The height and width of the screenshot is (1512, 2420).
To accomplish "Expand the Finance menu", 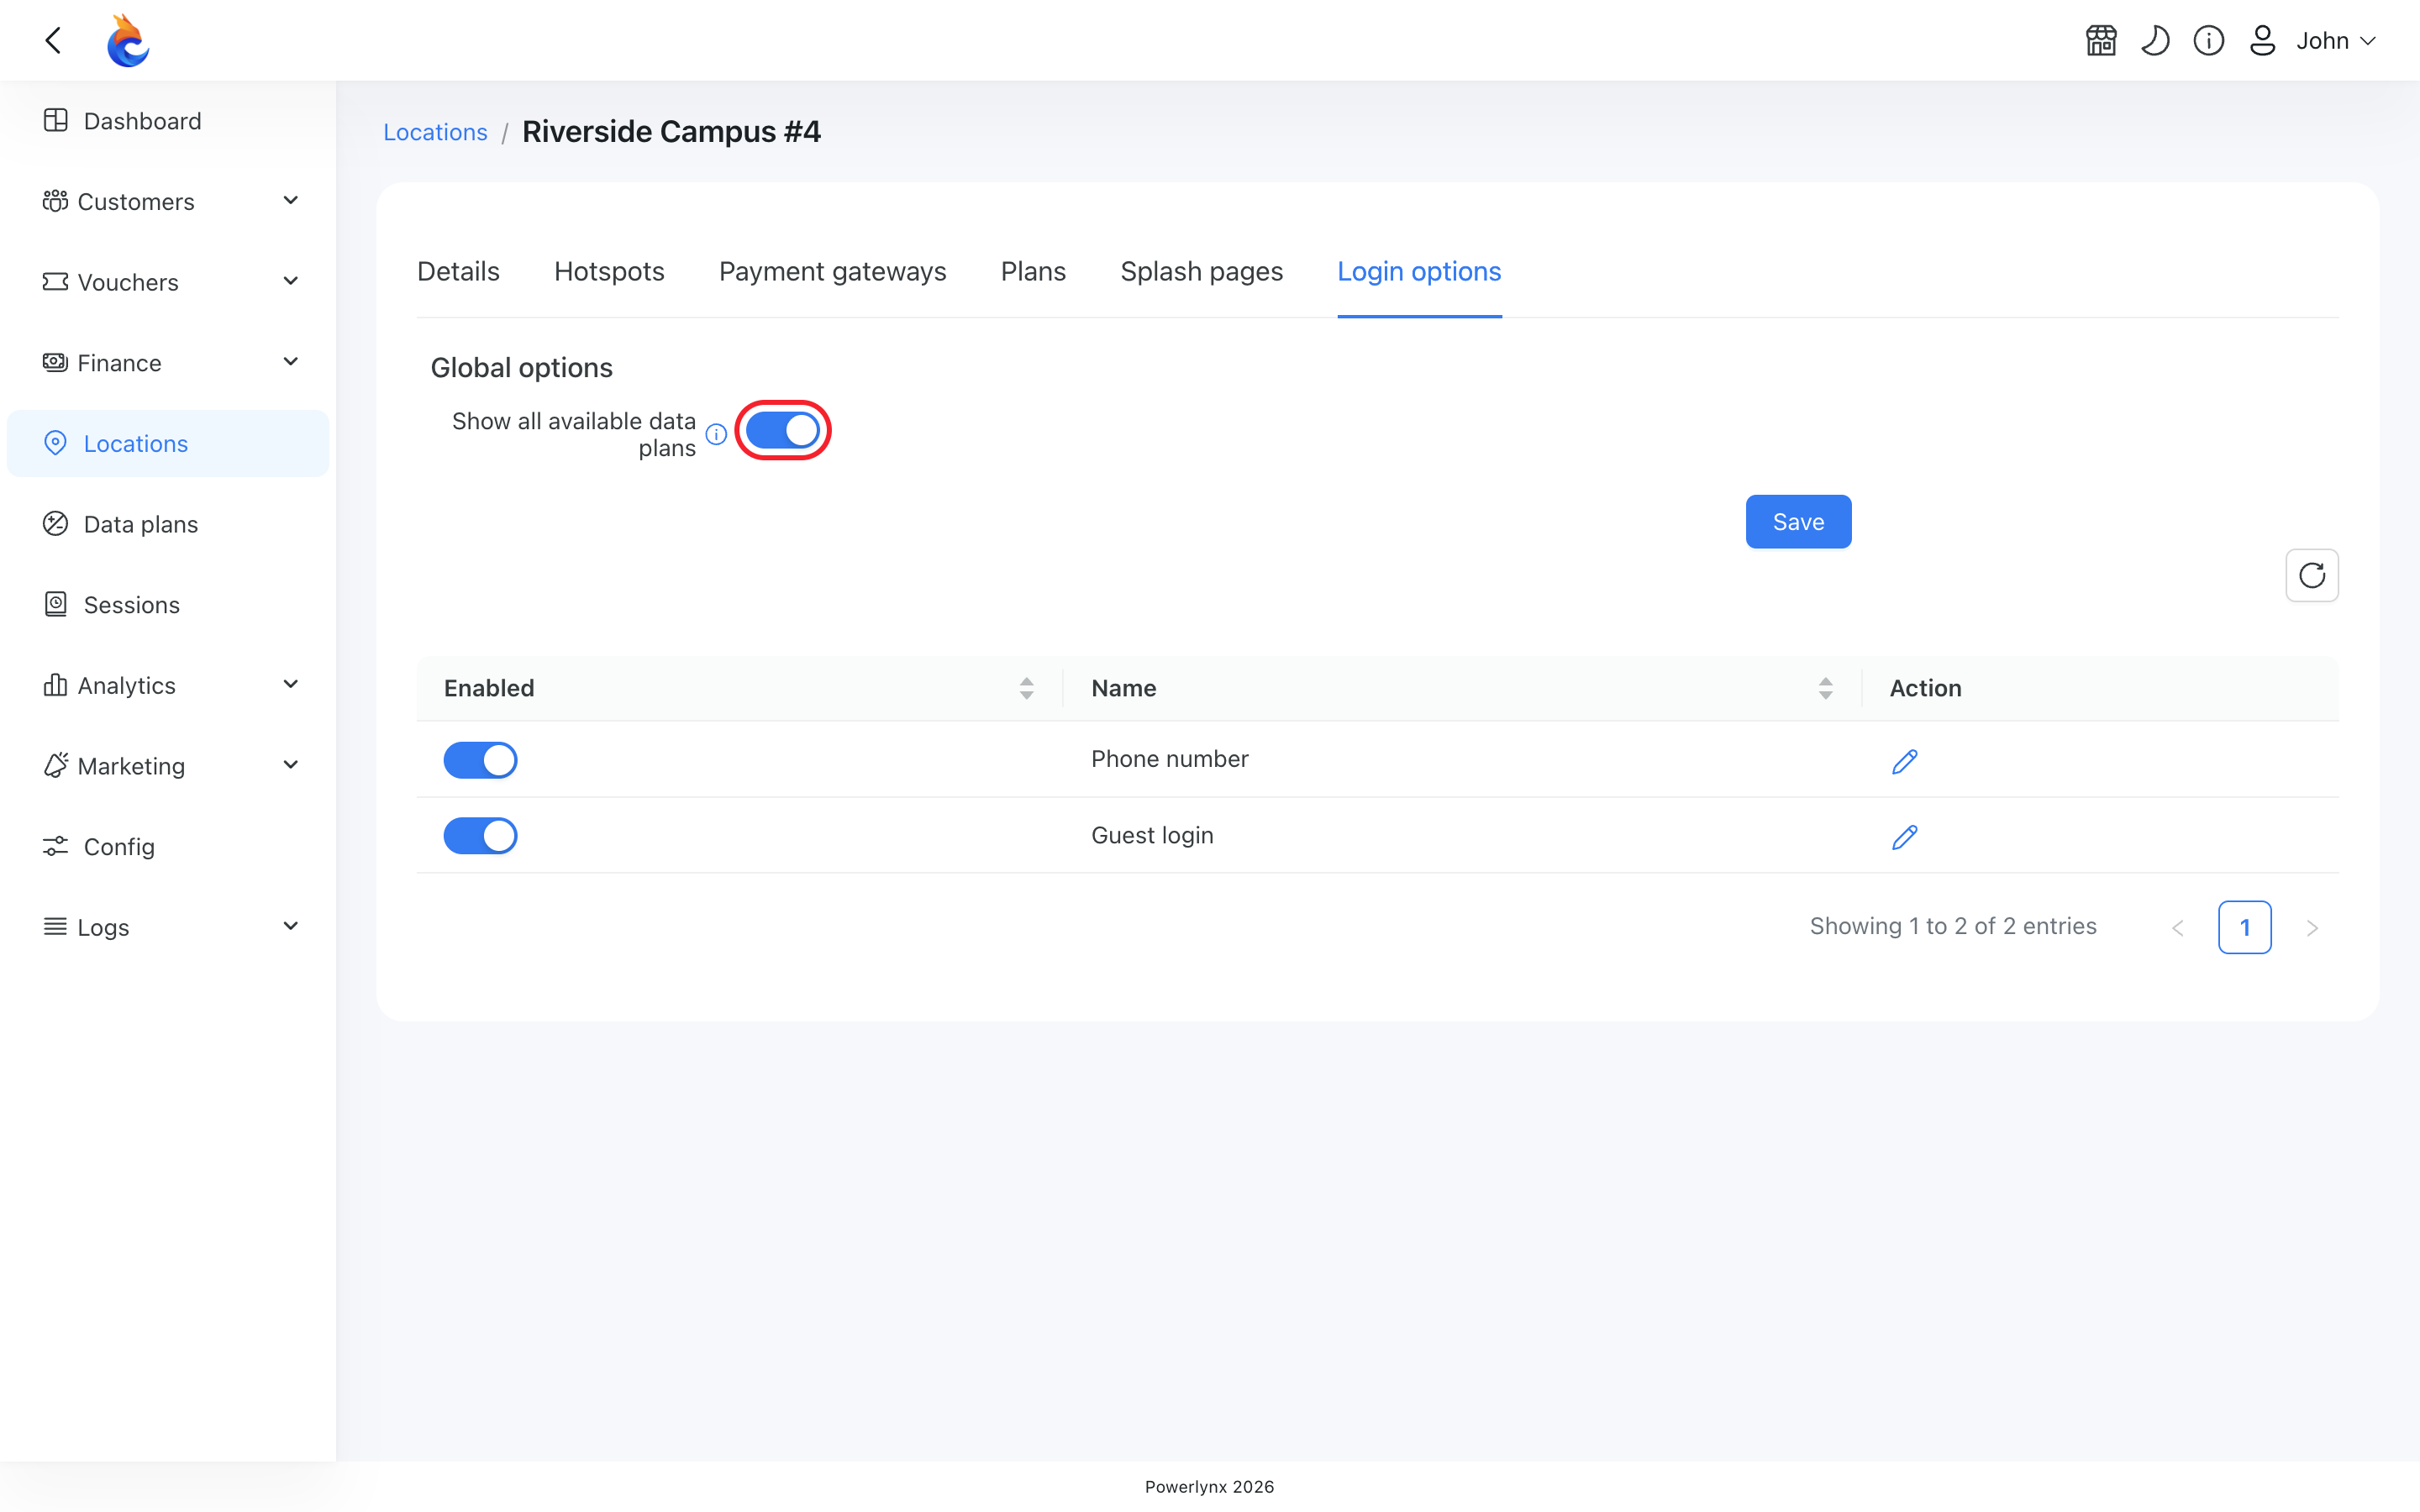I will (x=168, y=363).
